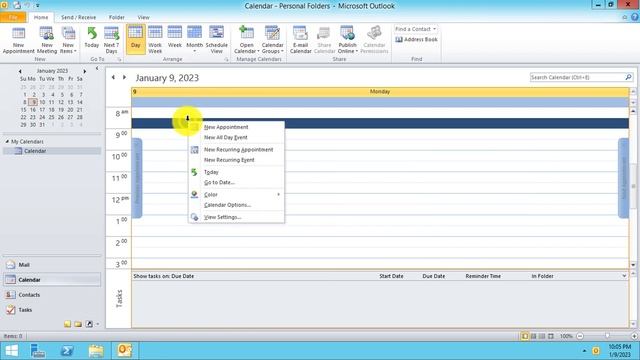Open Calendar in navigation pane
Viewport: 640px width, 360px height.
(x=52, y=280)
